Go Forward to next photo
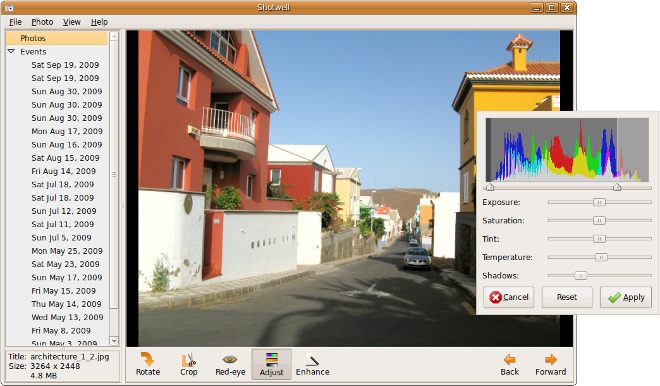The image size is (660, 386). coord(551,365)
